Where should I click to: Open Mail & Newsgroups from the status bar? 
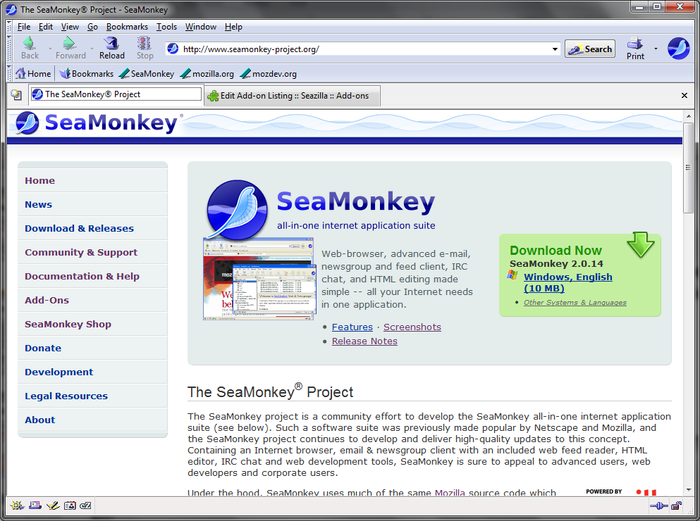tap(35, 505)
